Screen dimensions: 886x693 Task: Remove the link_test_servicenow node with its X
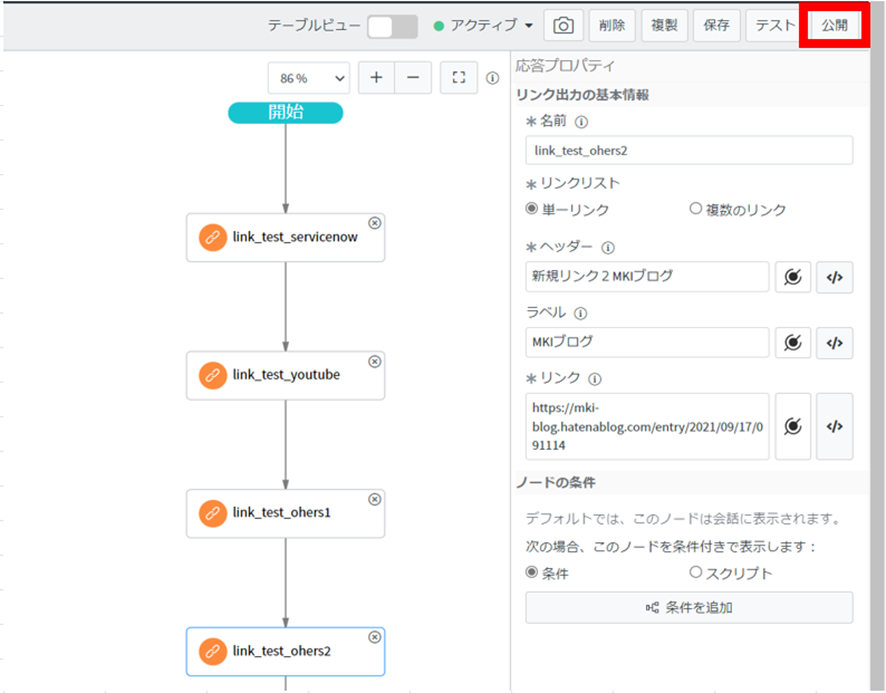(x=375, y=223)
